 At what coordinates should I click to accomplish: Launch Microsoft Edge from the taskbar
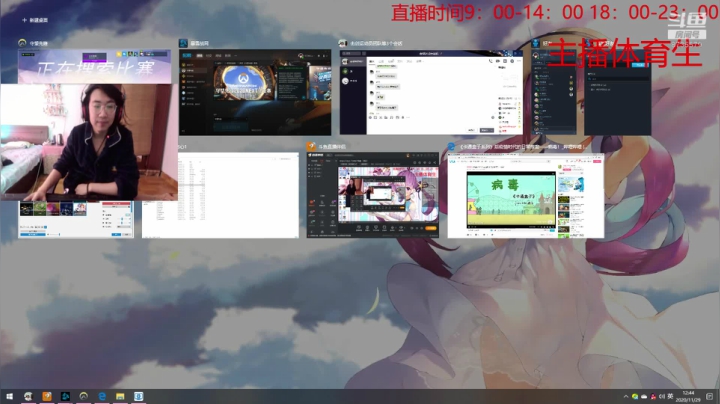click(102, 396)
